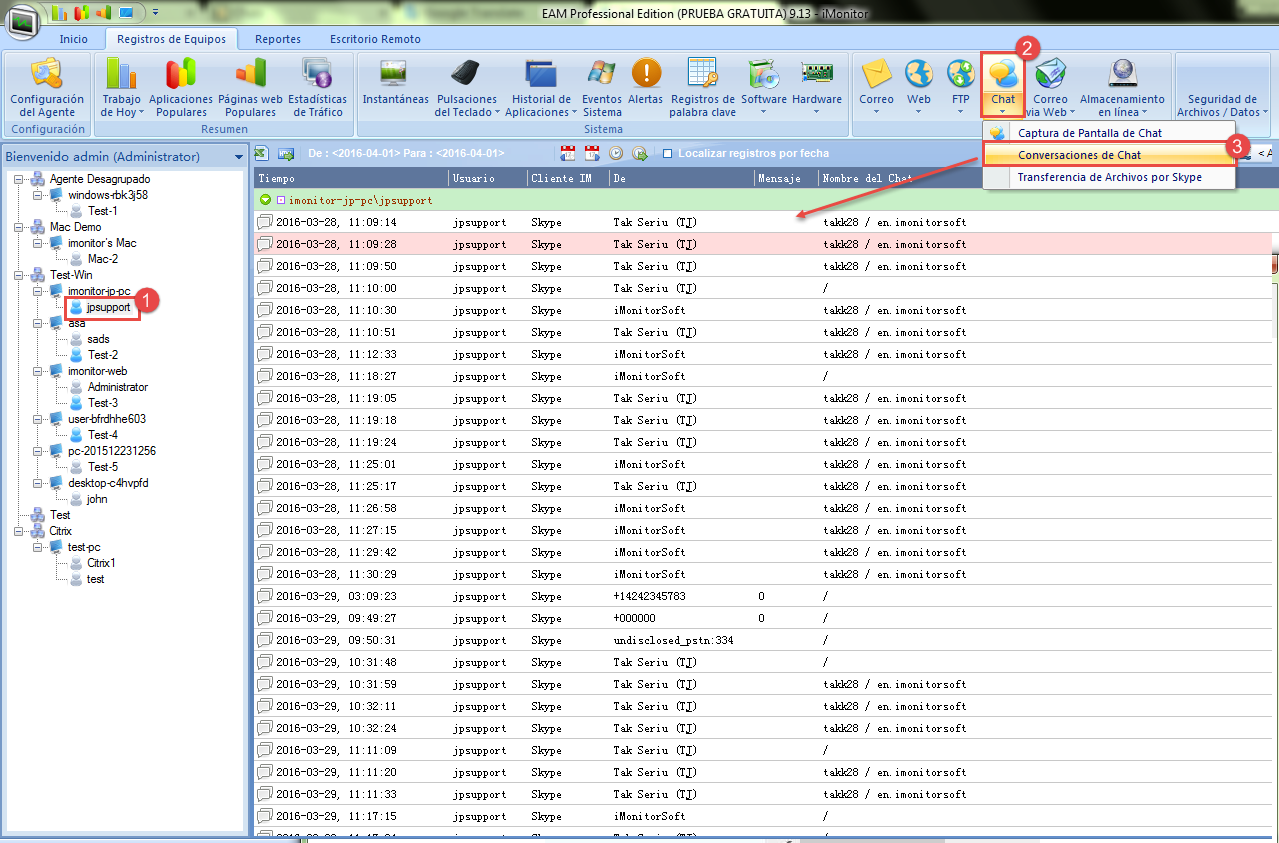
Task: Collapse the Agente Desagrupado tree node
Action: [20, 179]
